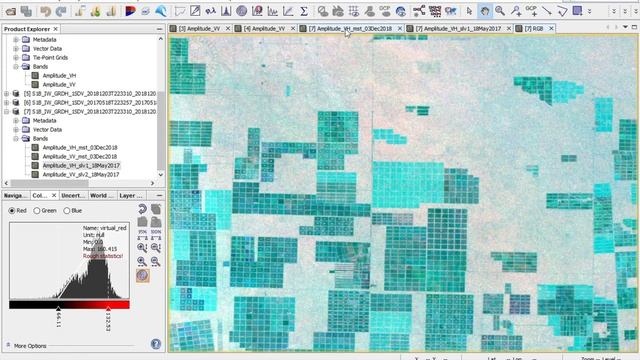Open the Band Maths sigma icon
The height and width of the screenshot is (360, 640).
pyautogui.click(x=304, y=11)
